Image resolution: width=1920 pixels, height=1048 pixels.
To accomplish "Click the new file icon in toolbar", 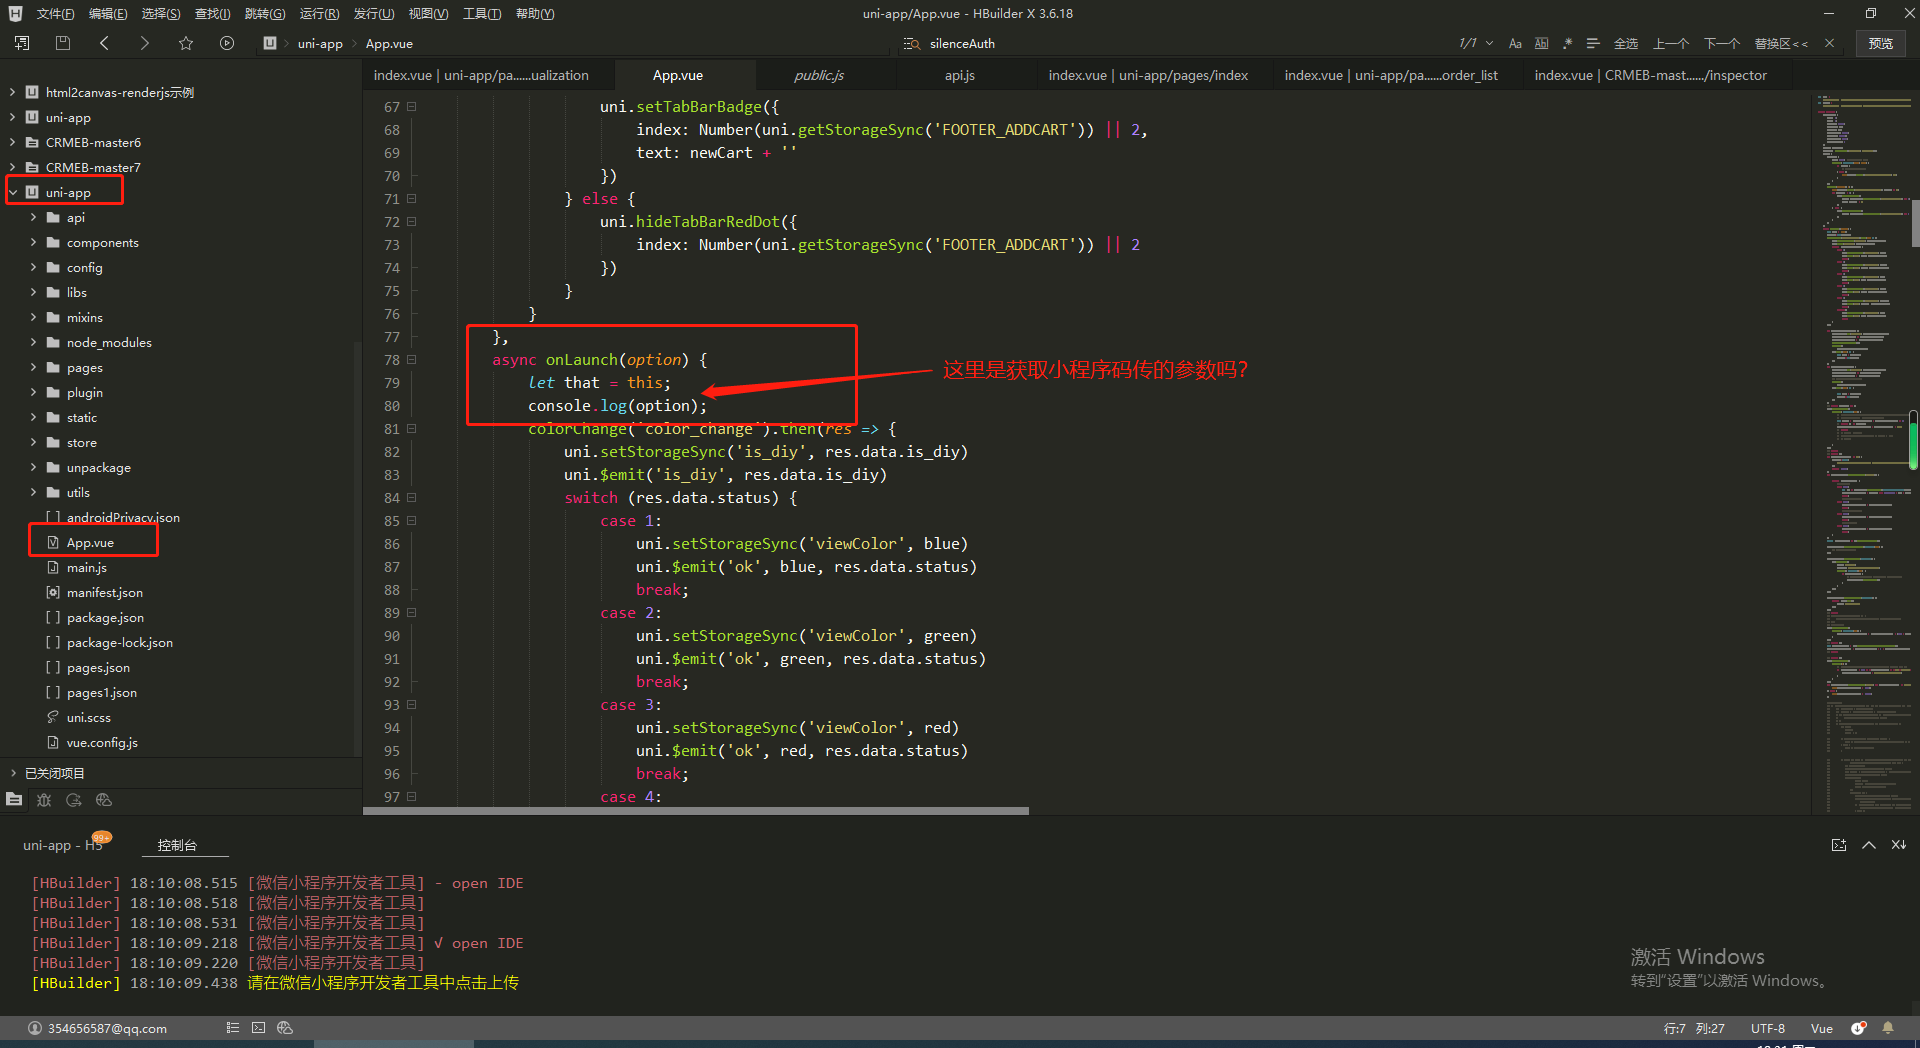I will click(x=22, y=43).
